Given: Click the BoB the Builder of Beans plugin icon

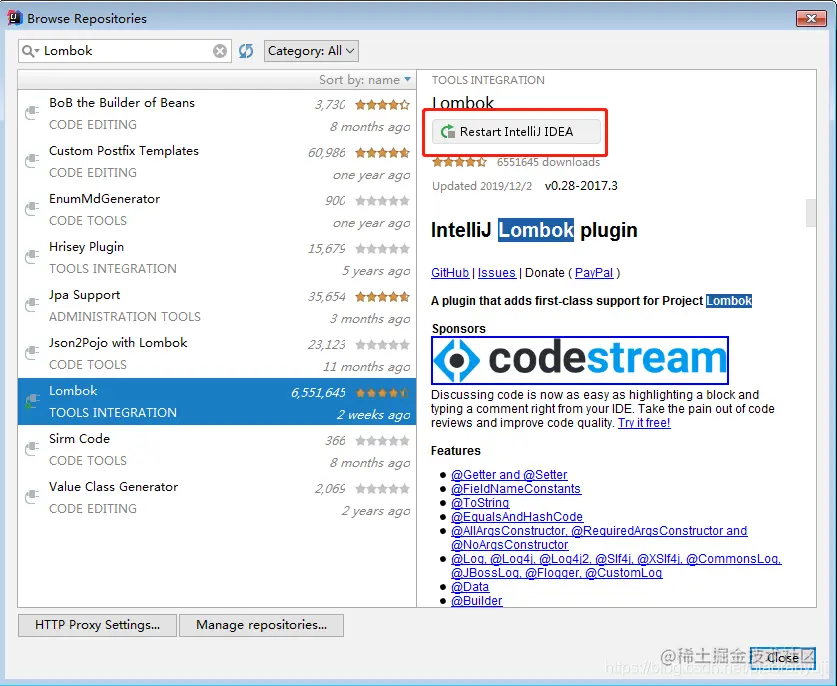Looking at the screenshot, I should click(32, 113).
